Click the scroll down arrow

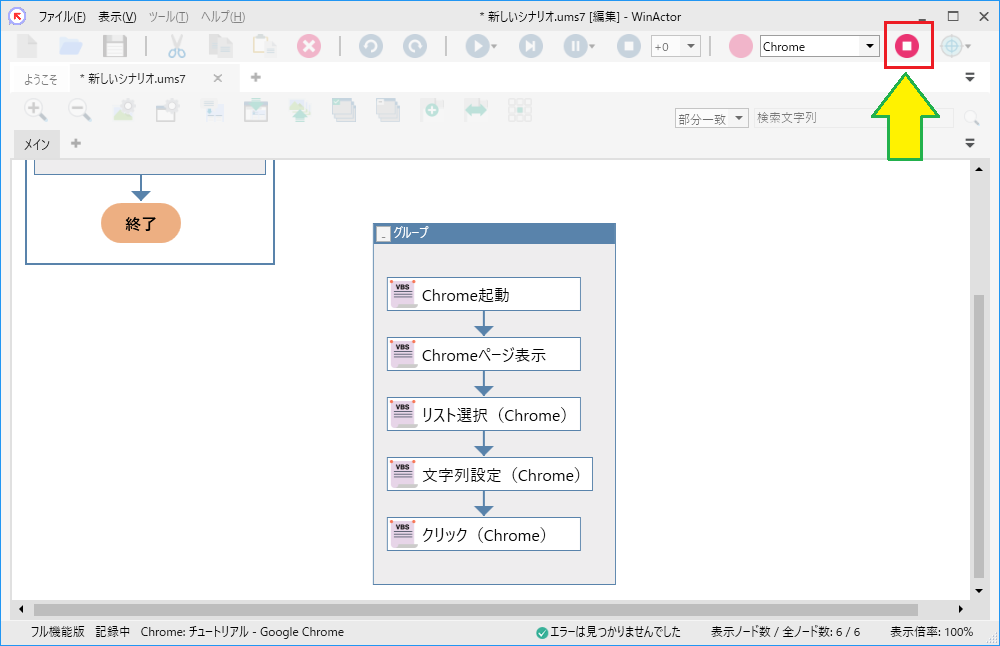coord(979,591)
